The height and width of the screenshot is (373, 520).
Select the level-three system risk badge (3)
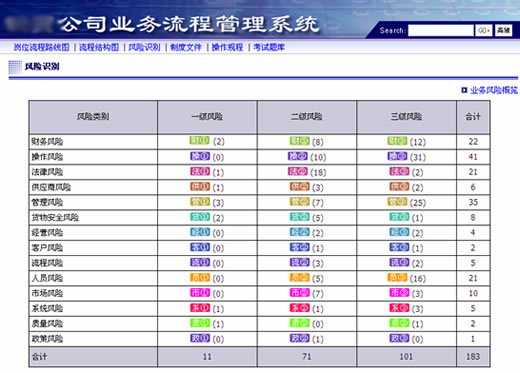click(399, 307)
